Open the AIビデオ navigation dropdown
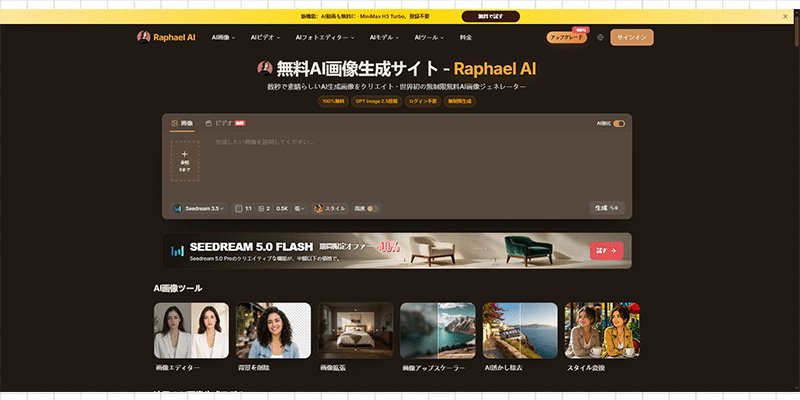 coord(265,37)
